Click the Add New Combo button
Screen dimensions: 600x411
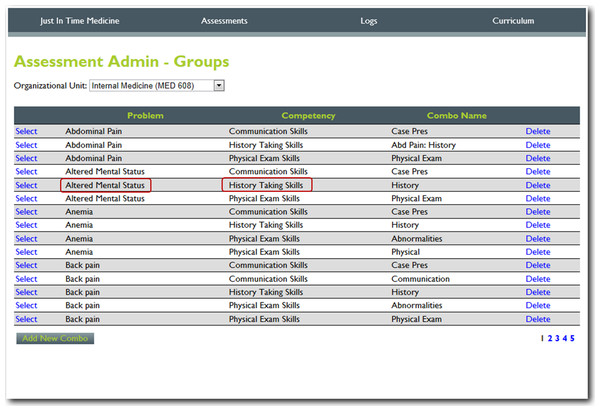(55, 338)
